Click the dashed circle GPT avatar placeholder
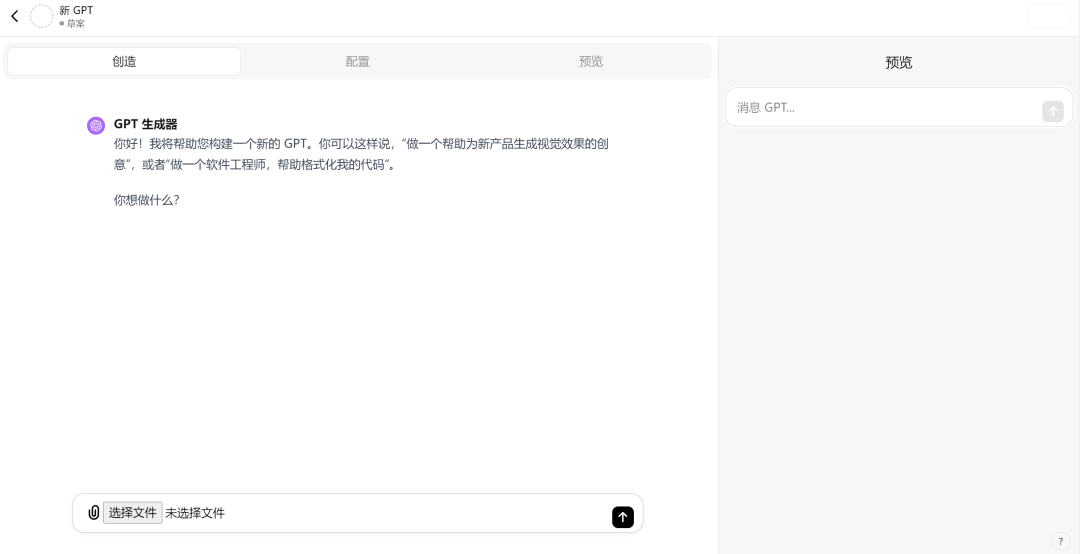 coord(41,16)
